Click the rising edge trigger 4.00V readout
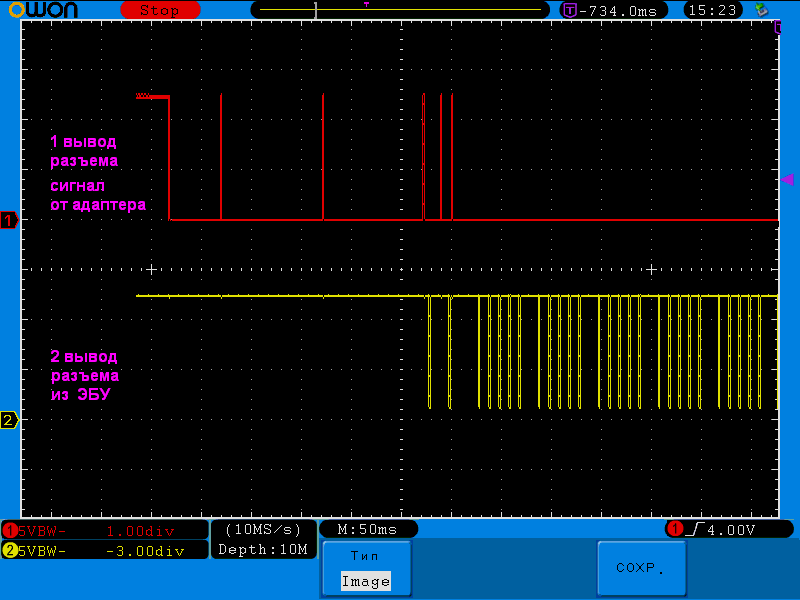Image resolution: width=800 pixels, height=600 pixels. 729,529
